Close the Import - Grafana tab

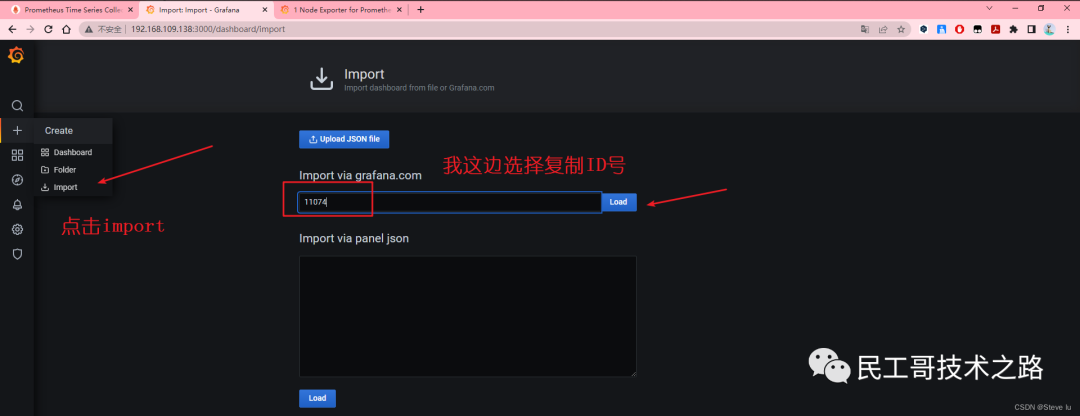[264, 10]
